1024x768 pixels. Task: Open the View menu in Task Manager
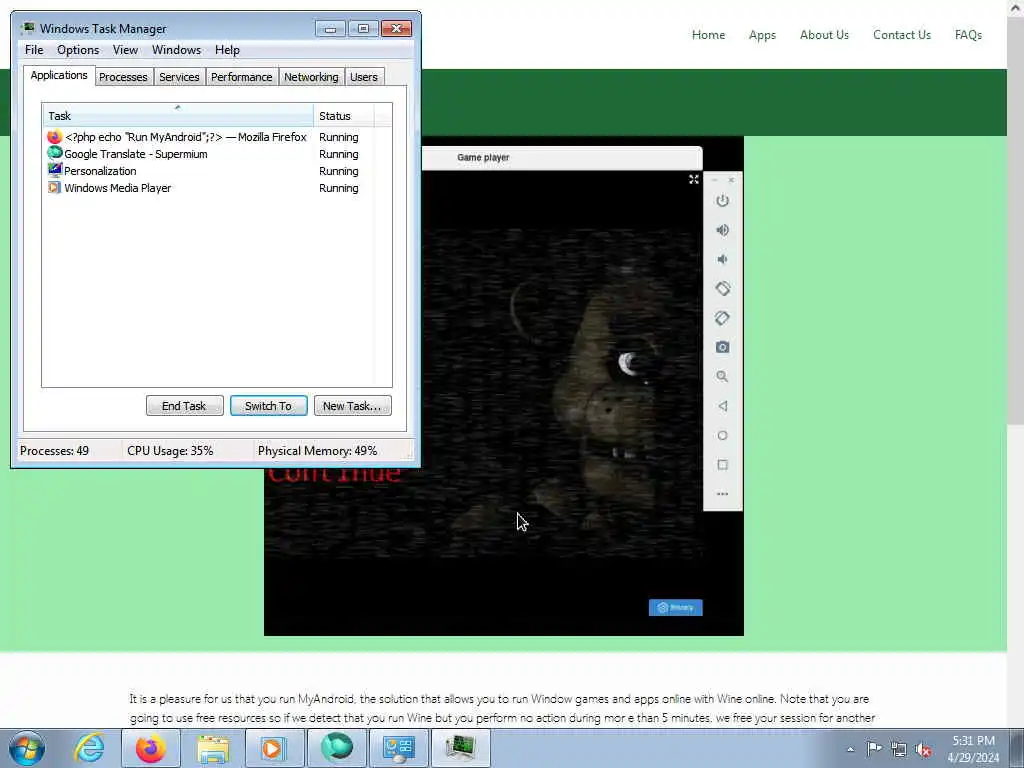point(125,50)
